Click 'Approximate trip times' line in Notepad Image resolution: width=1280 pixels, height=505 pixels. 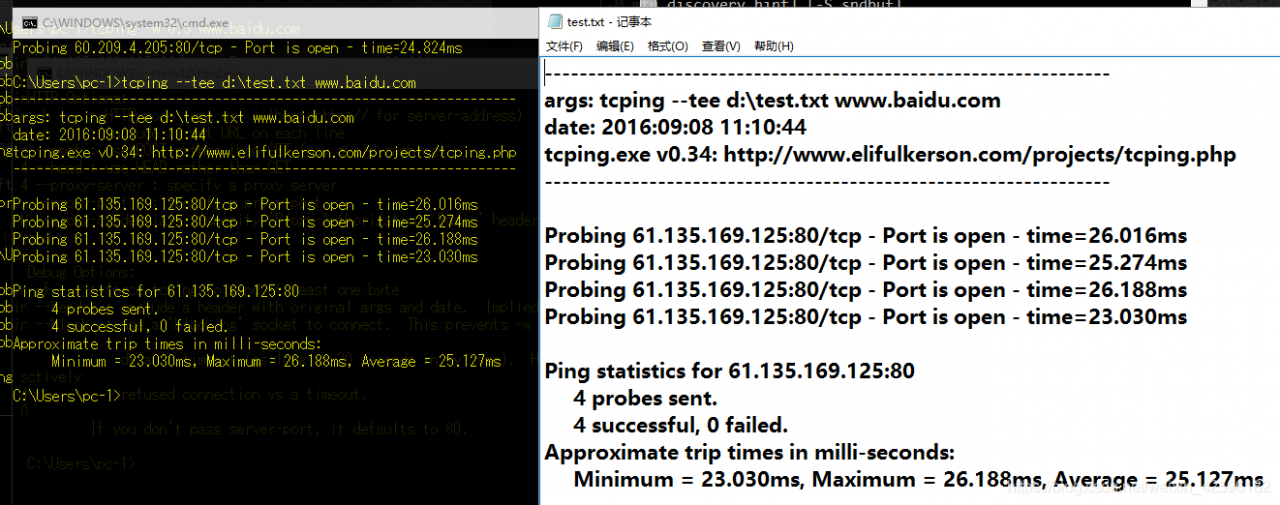749,452
